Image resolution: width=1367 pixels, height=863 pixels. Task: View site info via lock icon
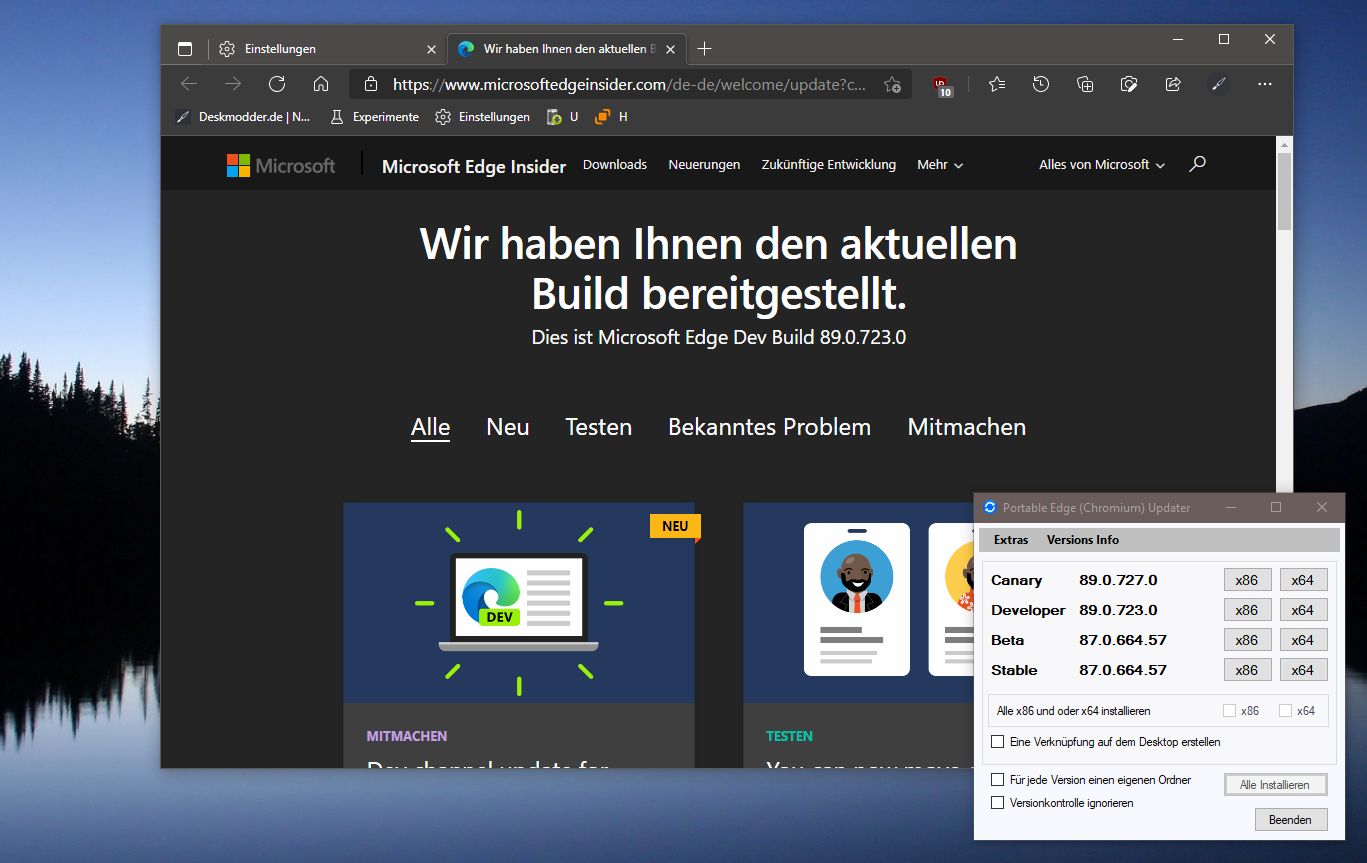371,85
